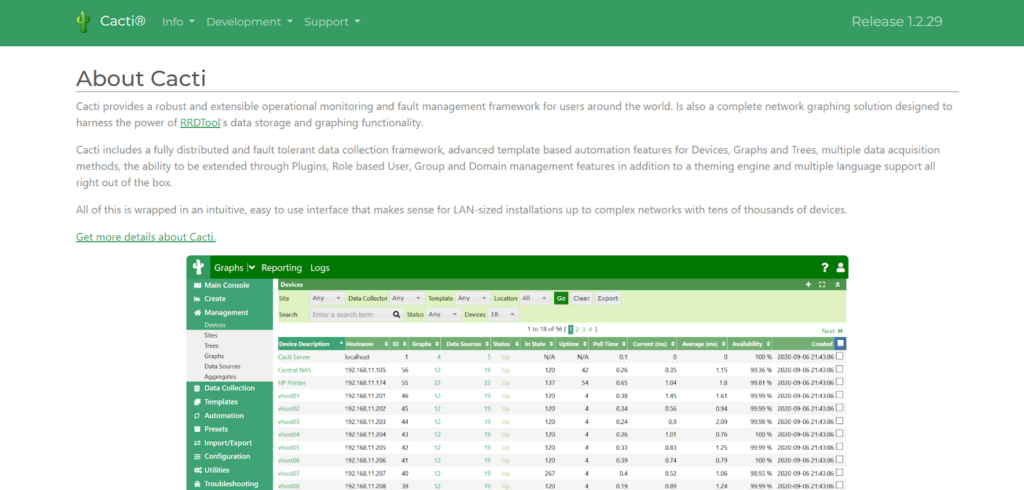The width and height of the screenshot is (1024, 490).
Task: Go to page 2 of devices list
Action: pyautogui.click(x=577, y=329)
